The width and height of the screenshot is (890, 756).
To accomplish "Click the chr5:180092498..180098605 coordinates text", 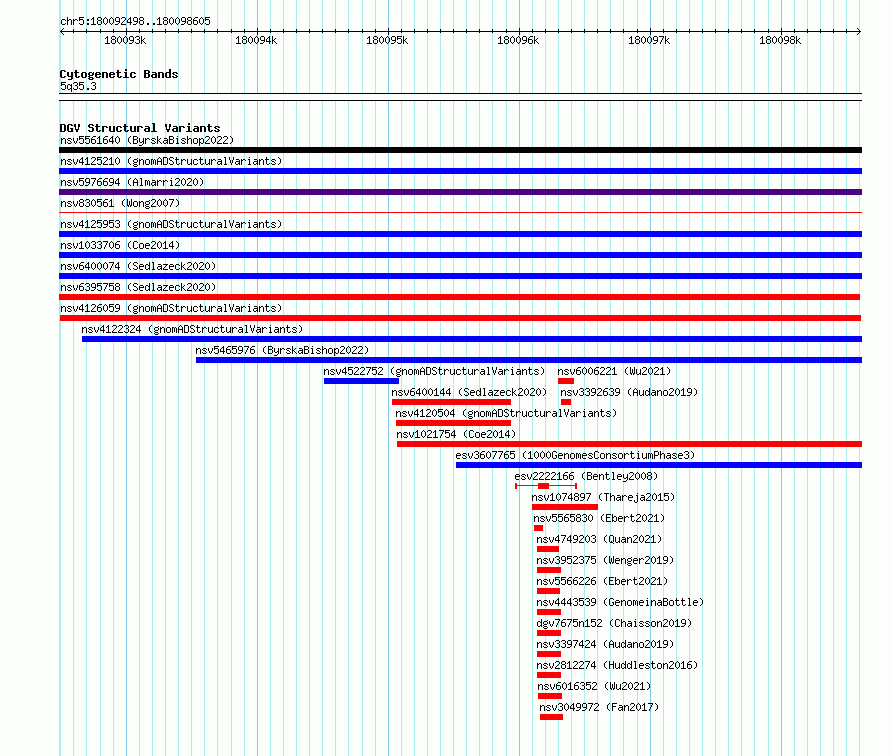I will click(x=135, y=21).
